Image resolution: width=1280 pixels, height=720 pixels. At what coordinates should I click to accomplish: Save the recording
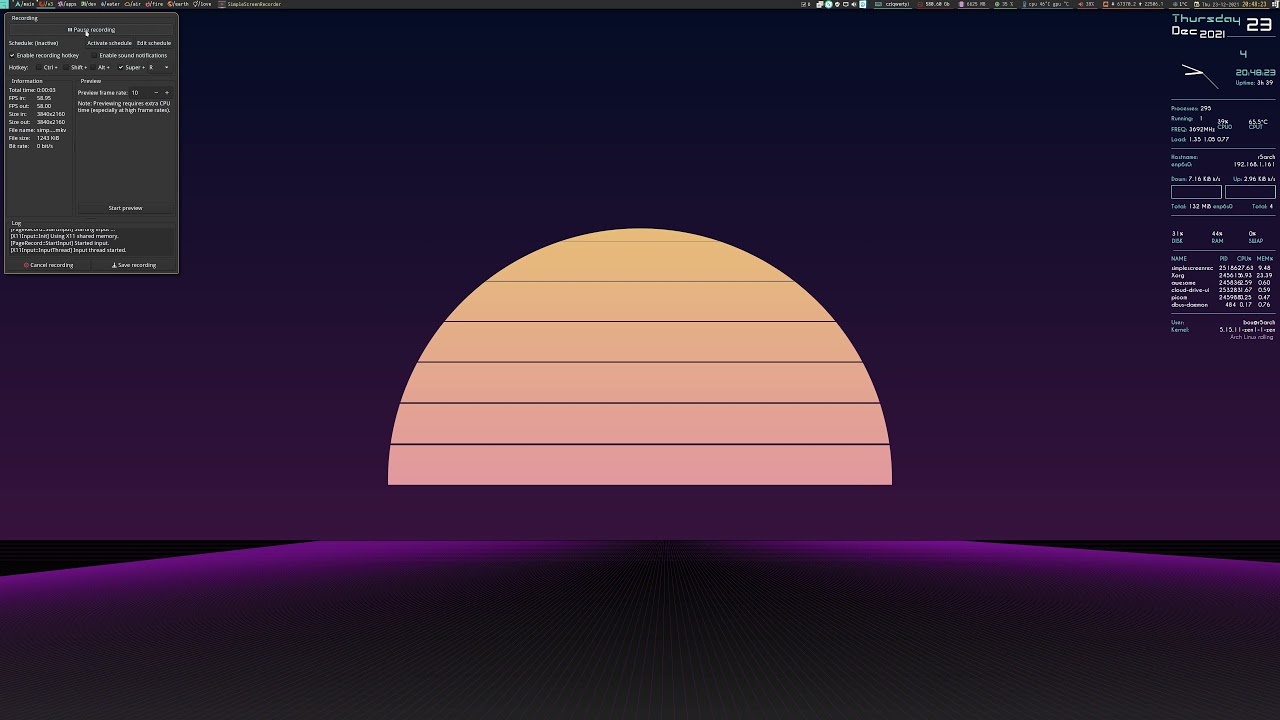[134, 265]
